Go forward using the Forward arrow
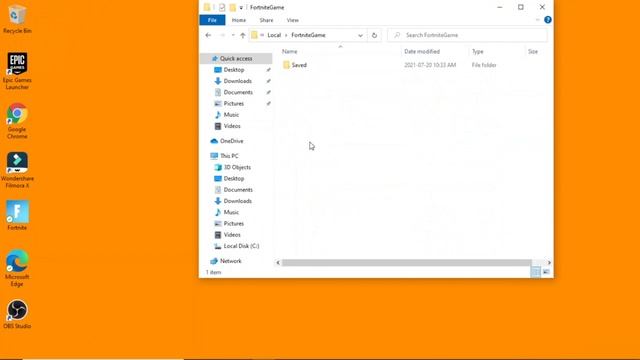Screen dimensions: 640x360 [222, 35]
